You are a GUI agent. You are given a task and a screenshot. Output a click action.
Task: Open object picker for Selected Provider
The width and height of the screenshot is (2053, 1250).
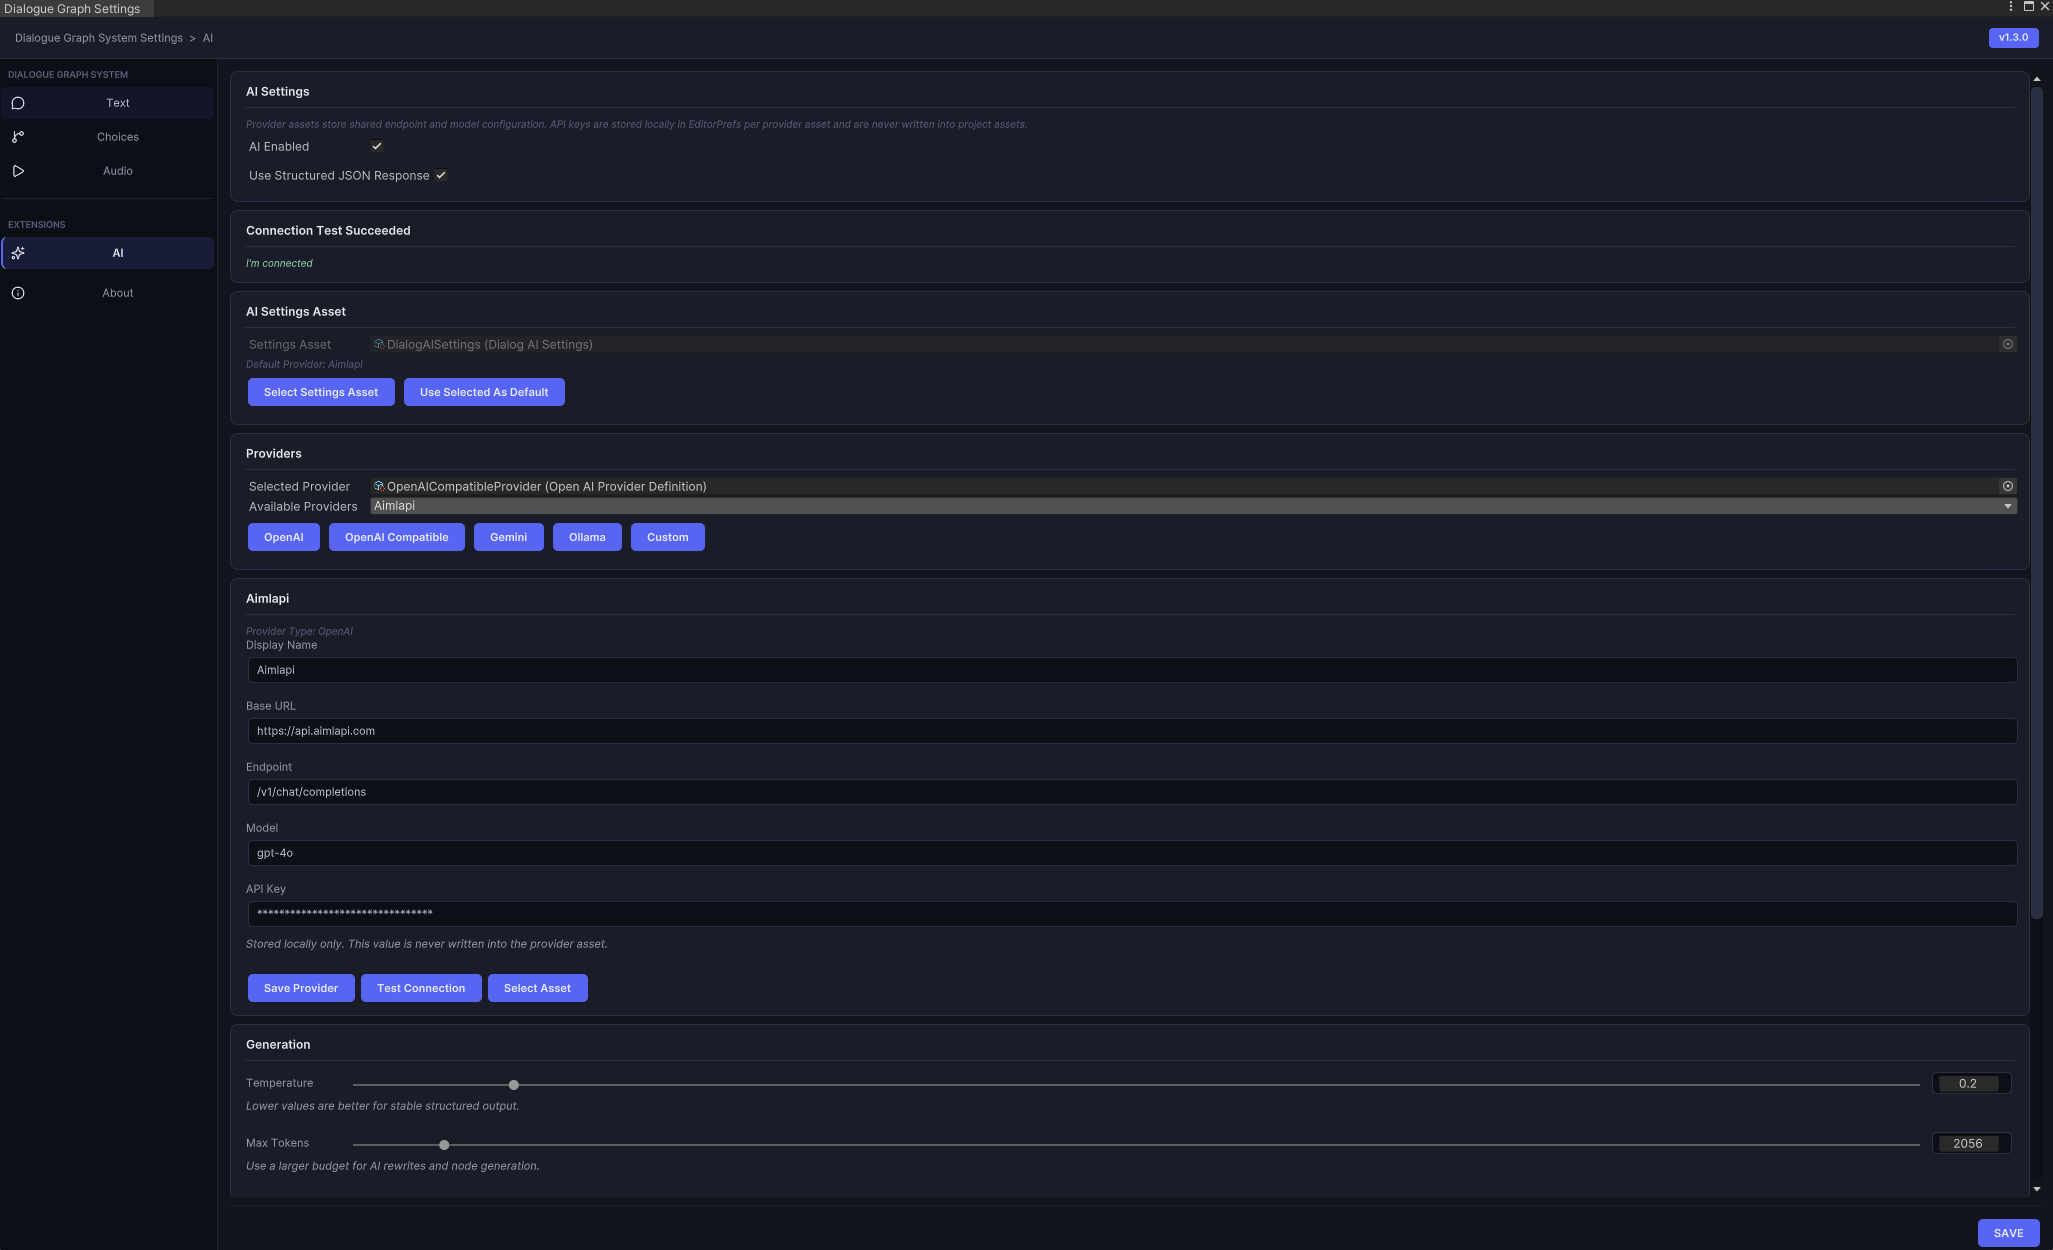pos(2007,486)
